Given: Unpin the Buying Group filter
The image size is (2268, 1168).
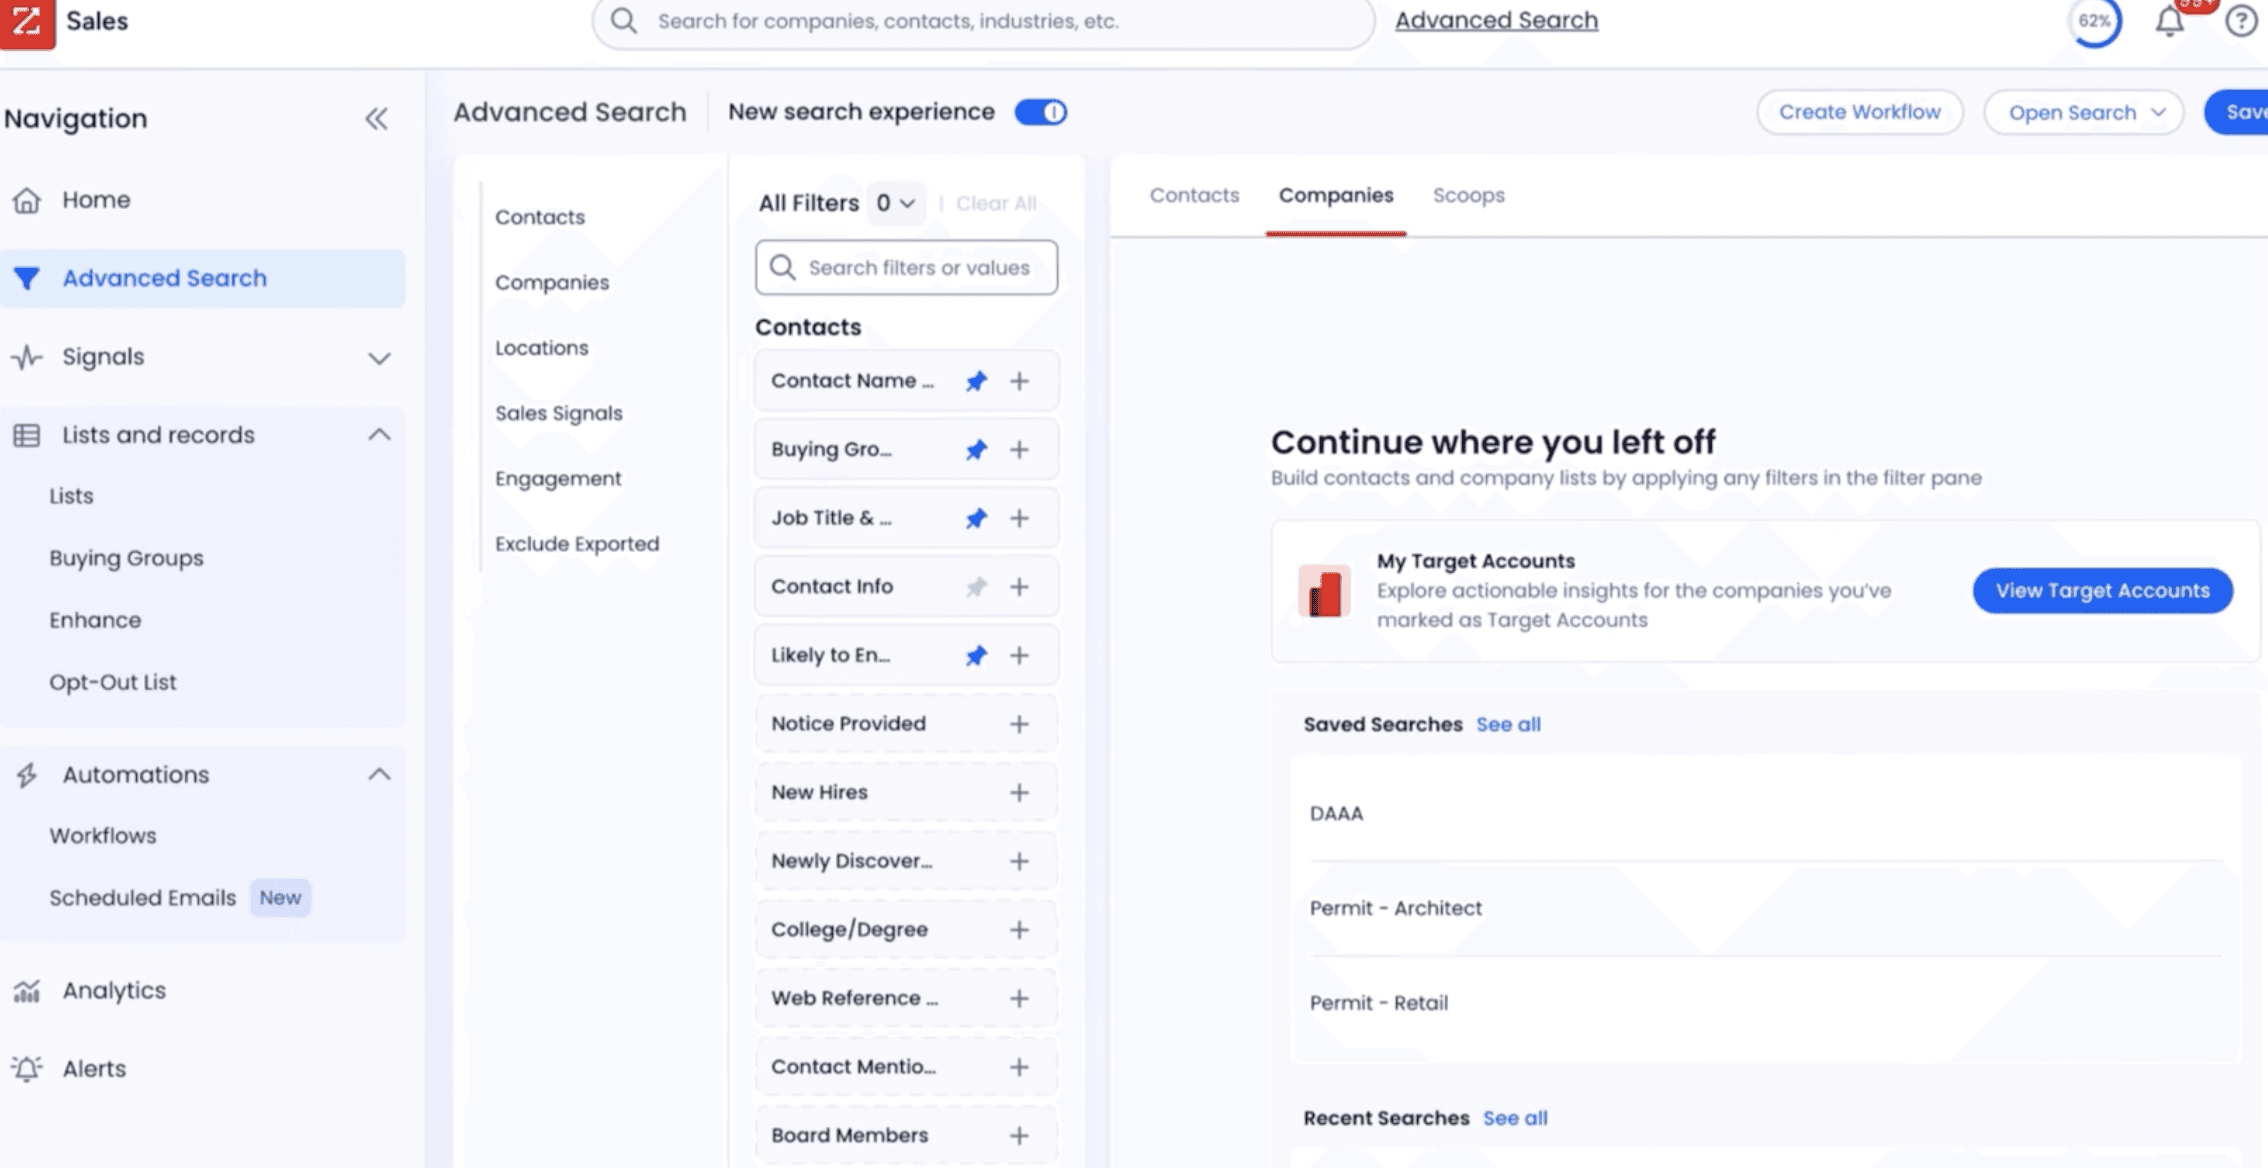Looking at the screenshot, I should pyautogui.click(x=976, y=450).
